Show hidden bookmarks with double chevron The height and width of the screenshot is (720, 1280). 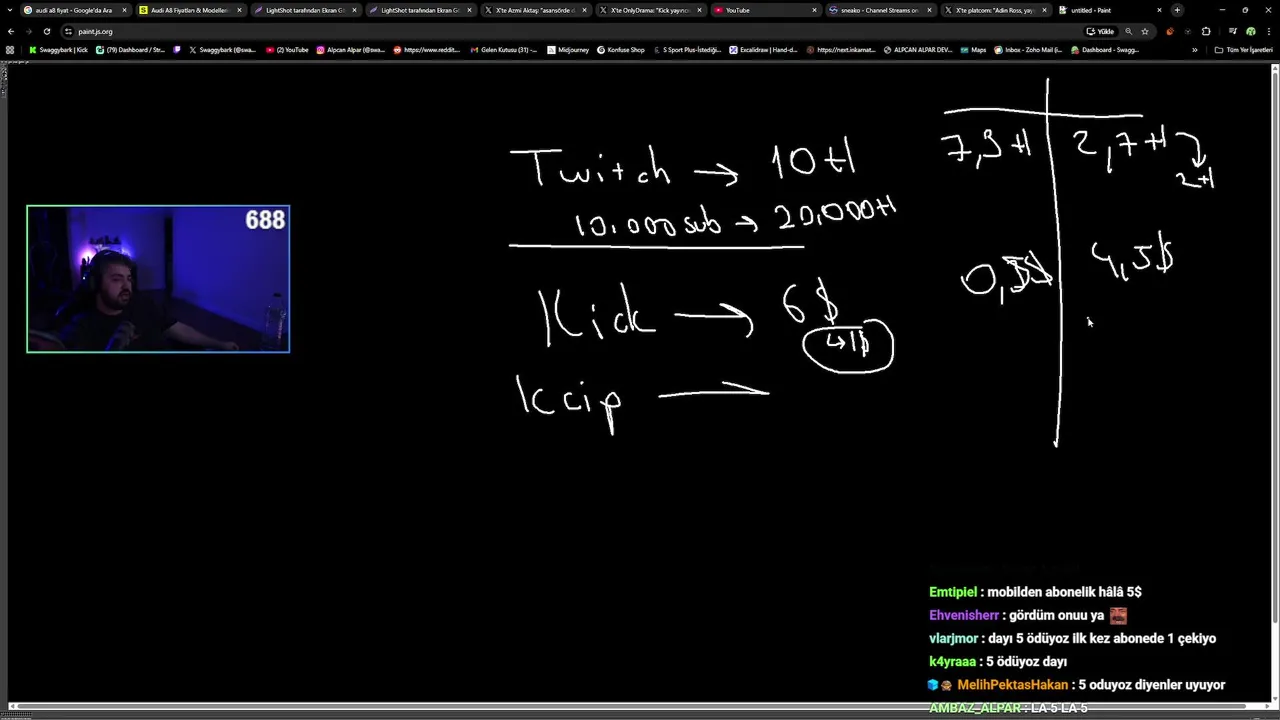tap(1194, 50)
